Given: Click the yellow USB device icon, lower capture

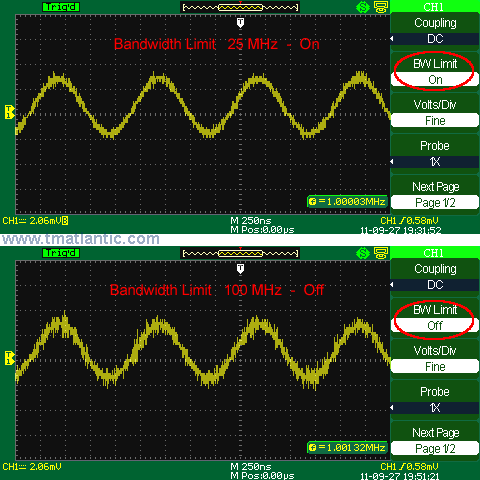Looking at the screenshot, I should [x=381, y=253].
